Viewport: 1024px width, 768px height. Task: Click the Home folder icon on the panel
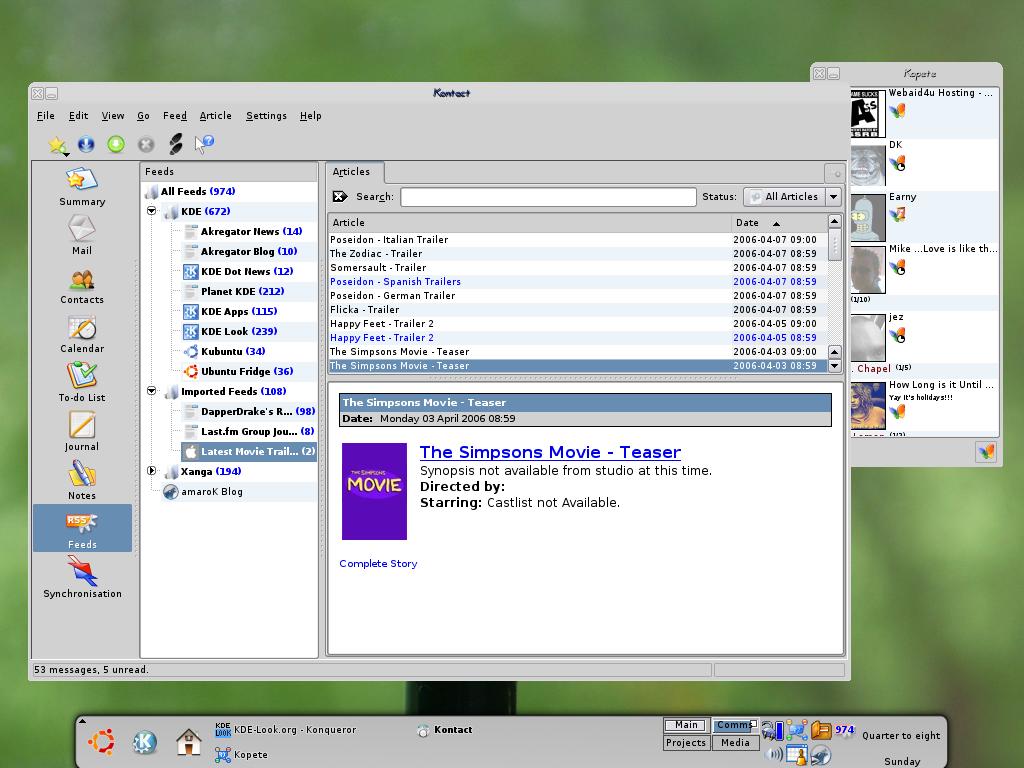pos(188,742)
